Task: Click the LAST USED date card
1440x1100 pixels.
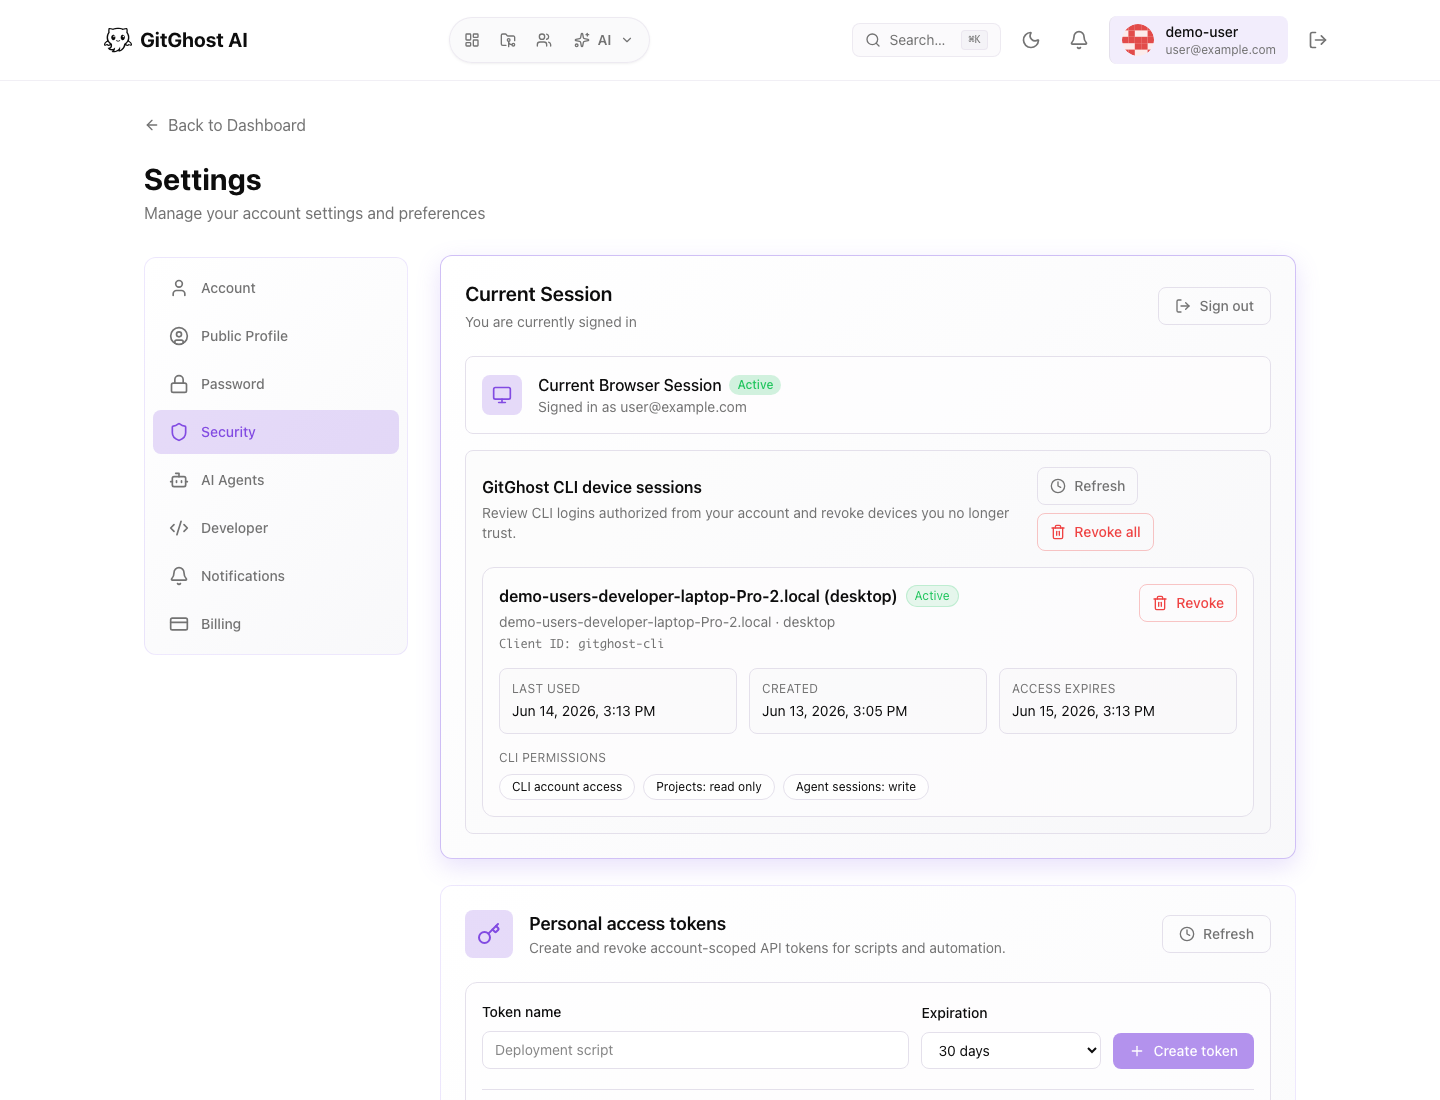Action: (618, 701)
